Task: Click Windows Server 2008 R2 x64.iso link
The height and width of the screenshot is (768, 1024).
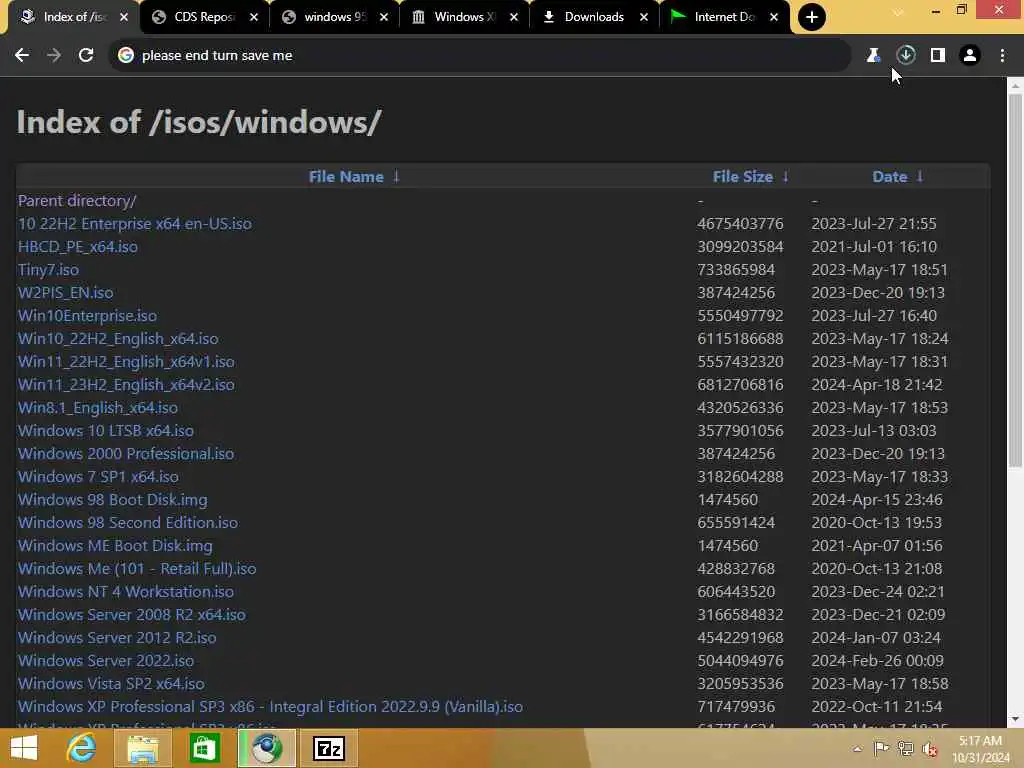Action: click(132, 615)
